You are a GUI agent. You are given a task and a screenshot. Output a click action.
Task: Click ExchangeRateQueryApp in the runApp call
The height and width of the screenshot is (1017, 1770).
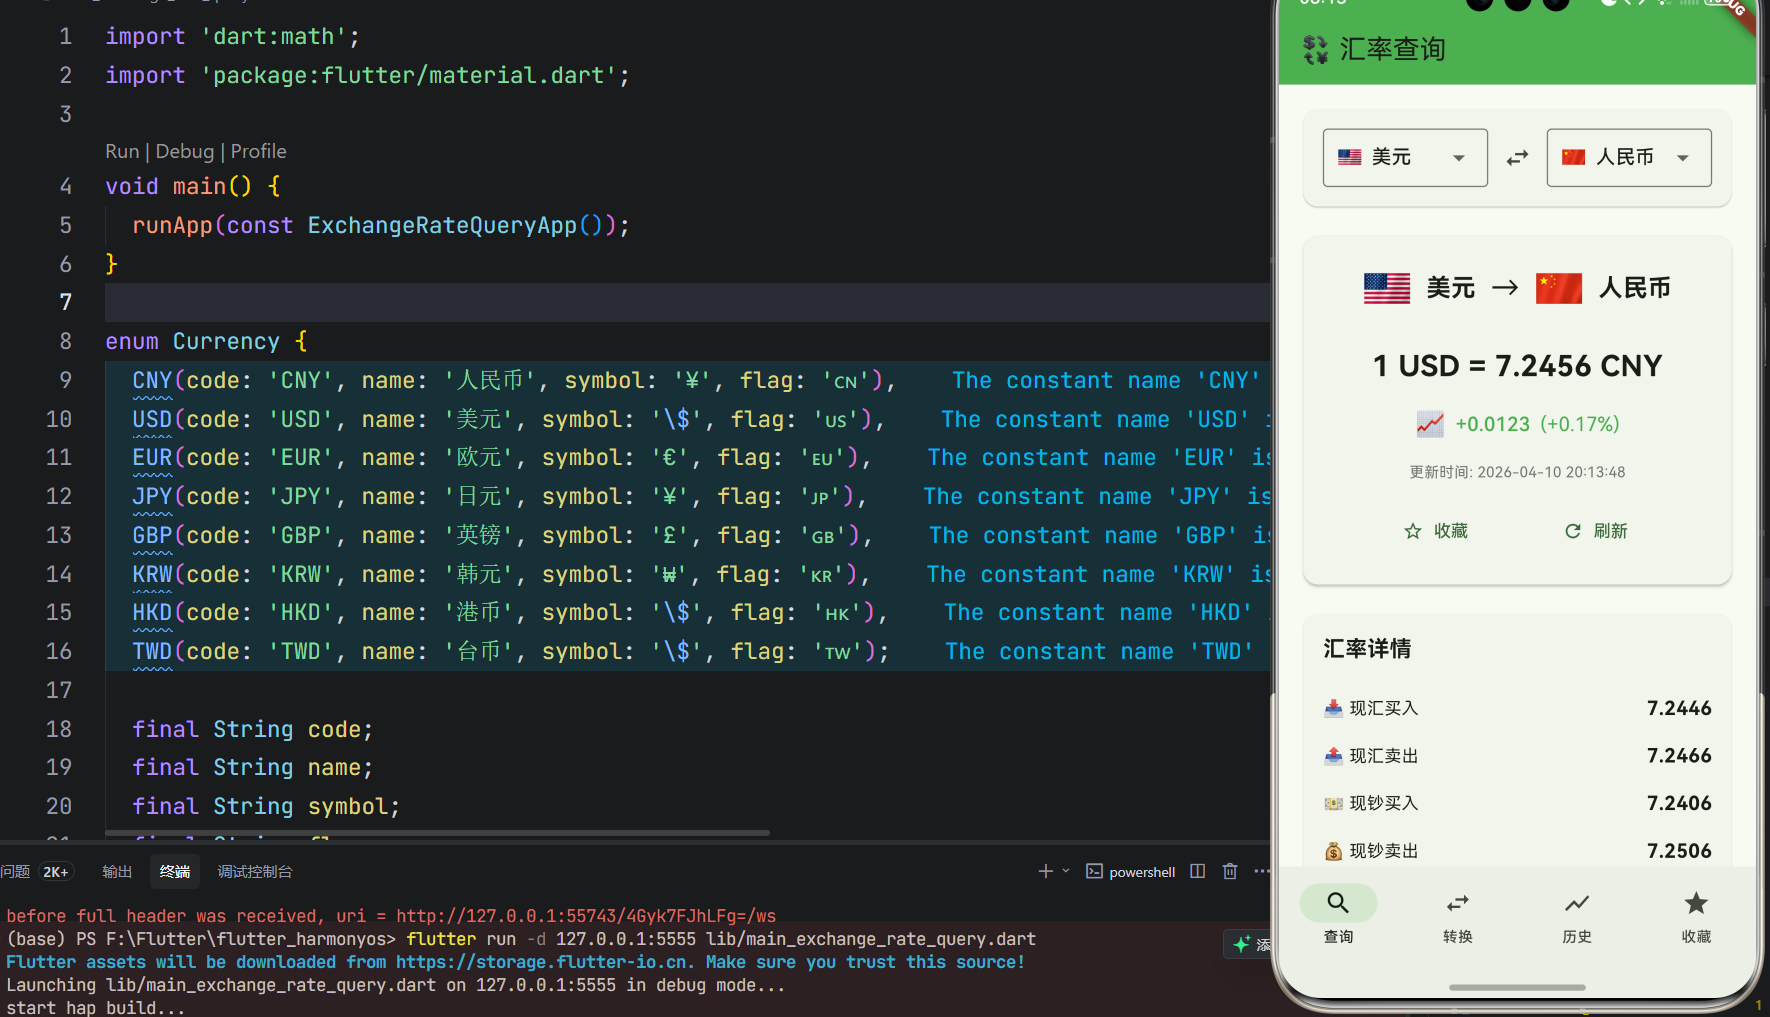(x=442, y=226)
